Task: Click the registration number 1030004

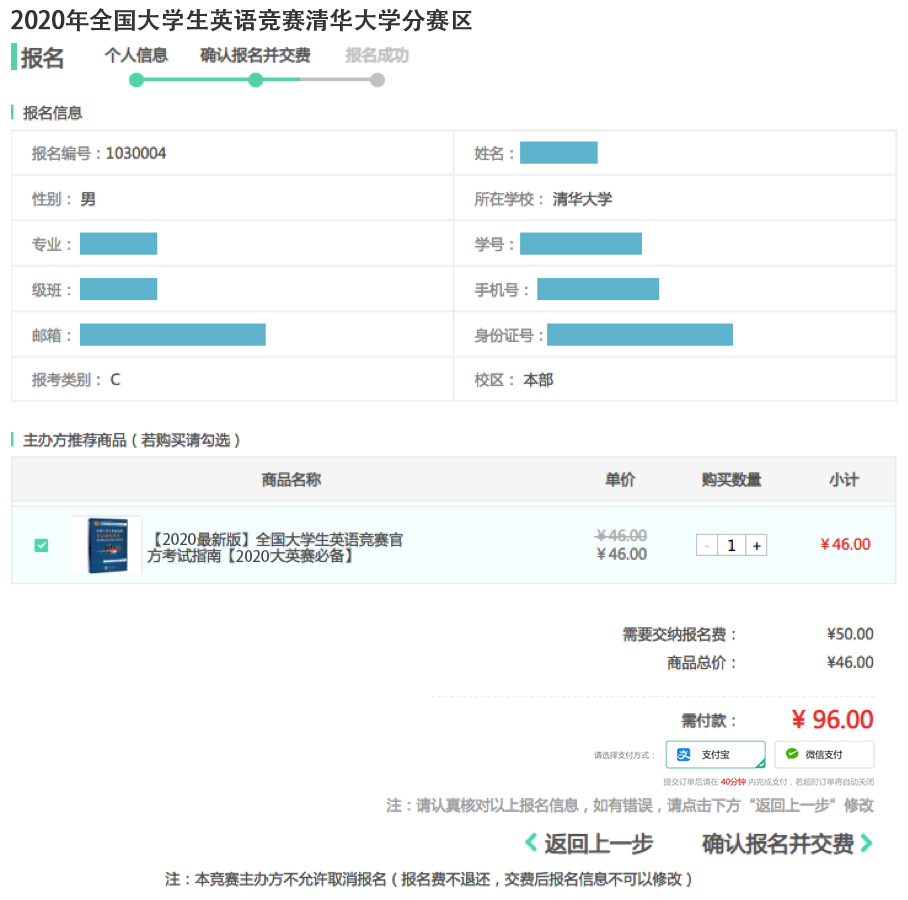Action: coord(136,154)
